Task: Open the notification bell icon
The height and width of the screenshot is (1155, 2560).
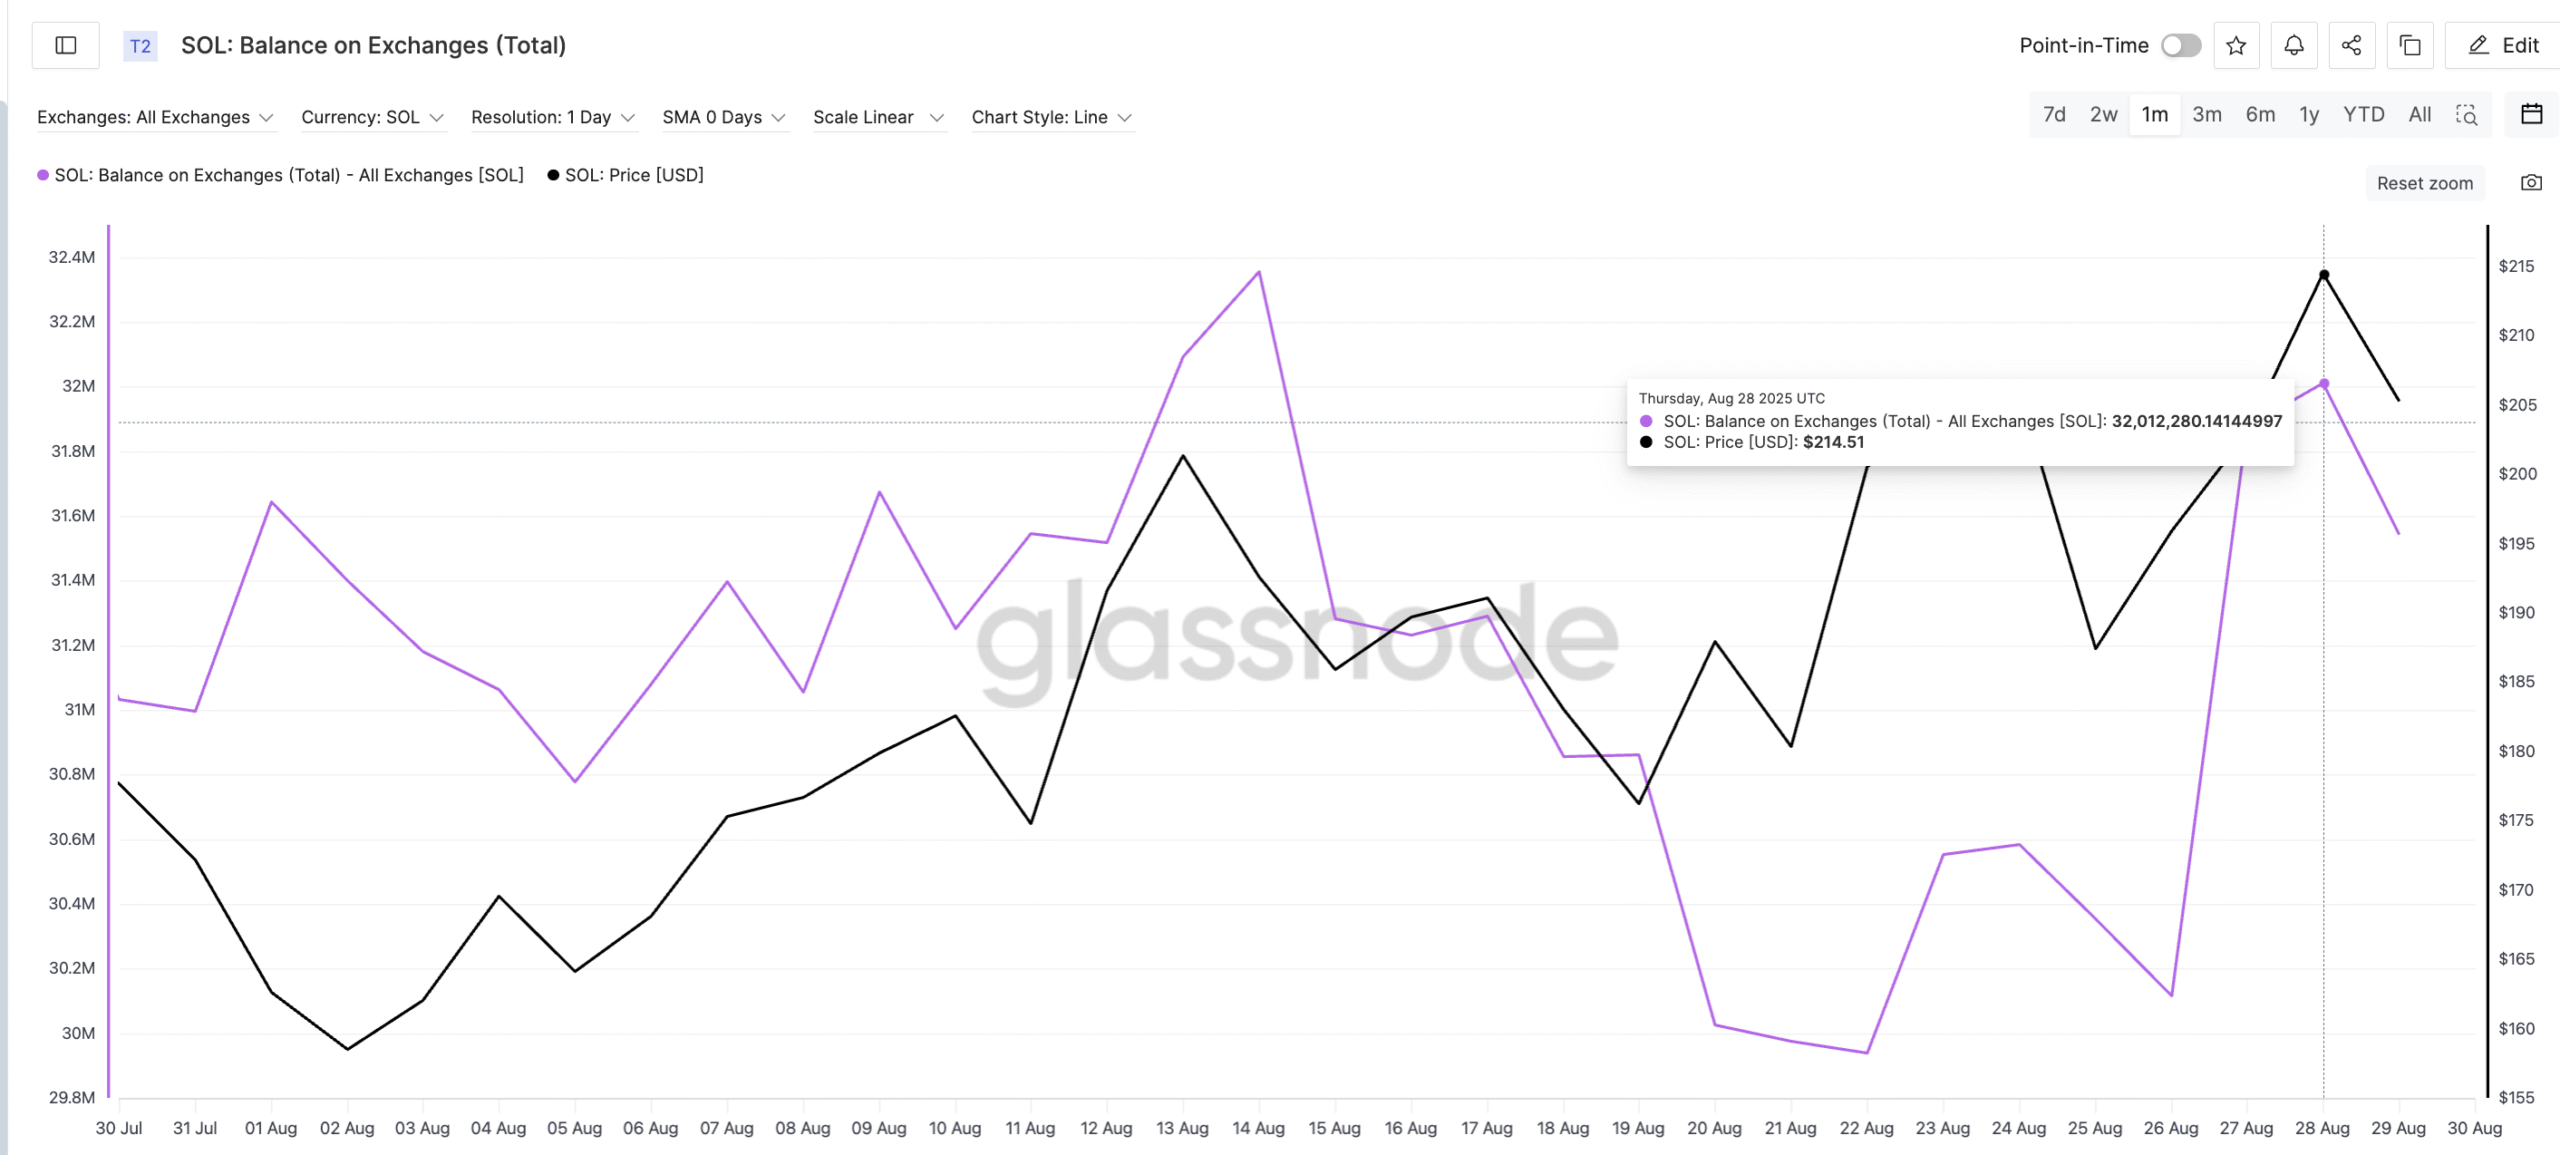Action: click(x=2294, y=45)
